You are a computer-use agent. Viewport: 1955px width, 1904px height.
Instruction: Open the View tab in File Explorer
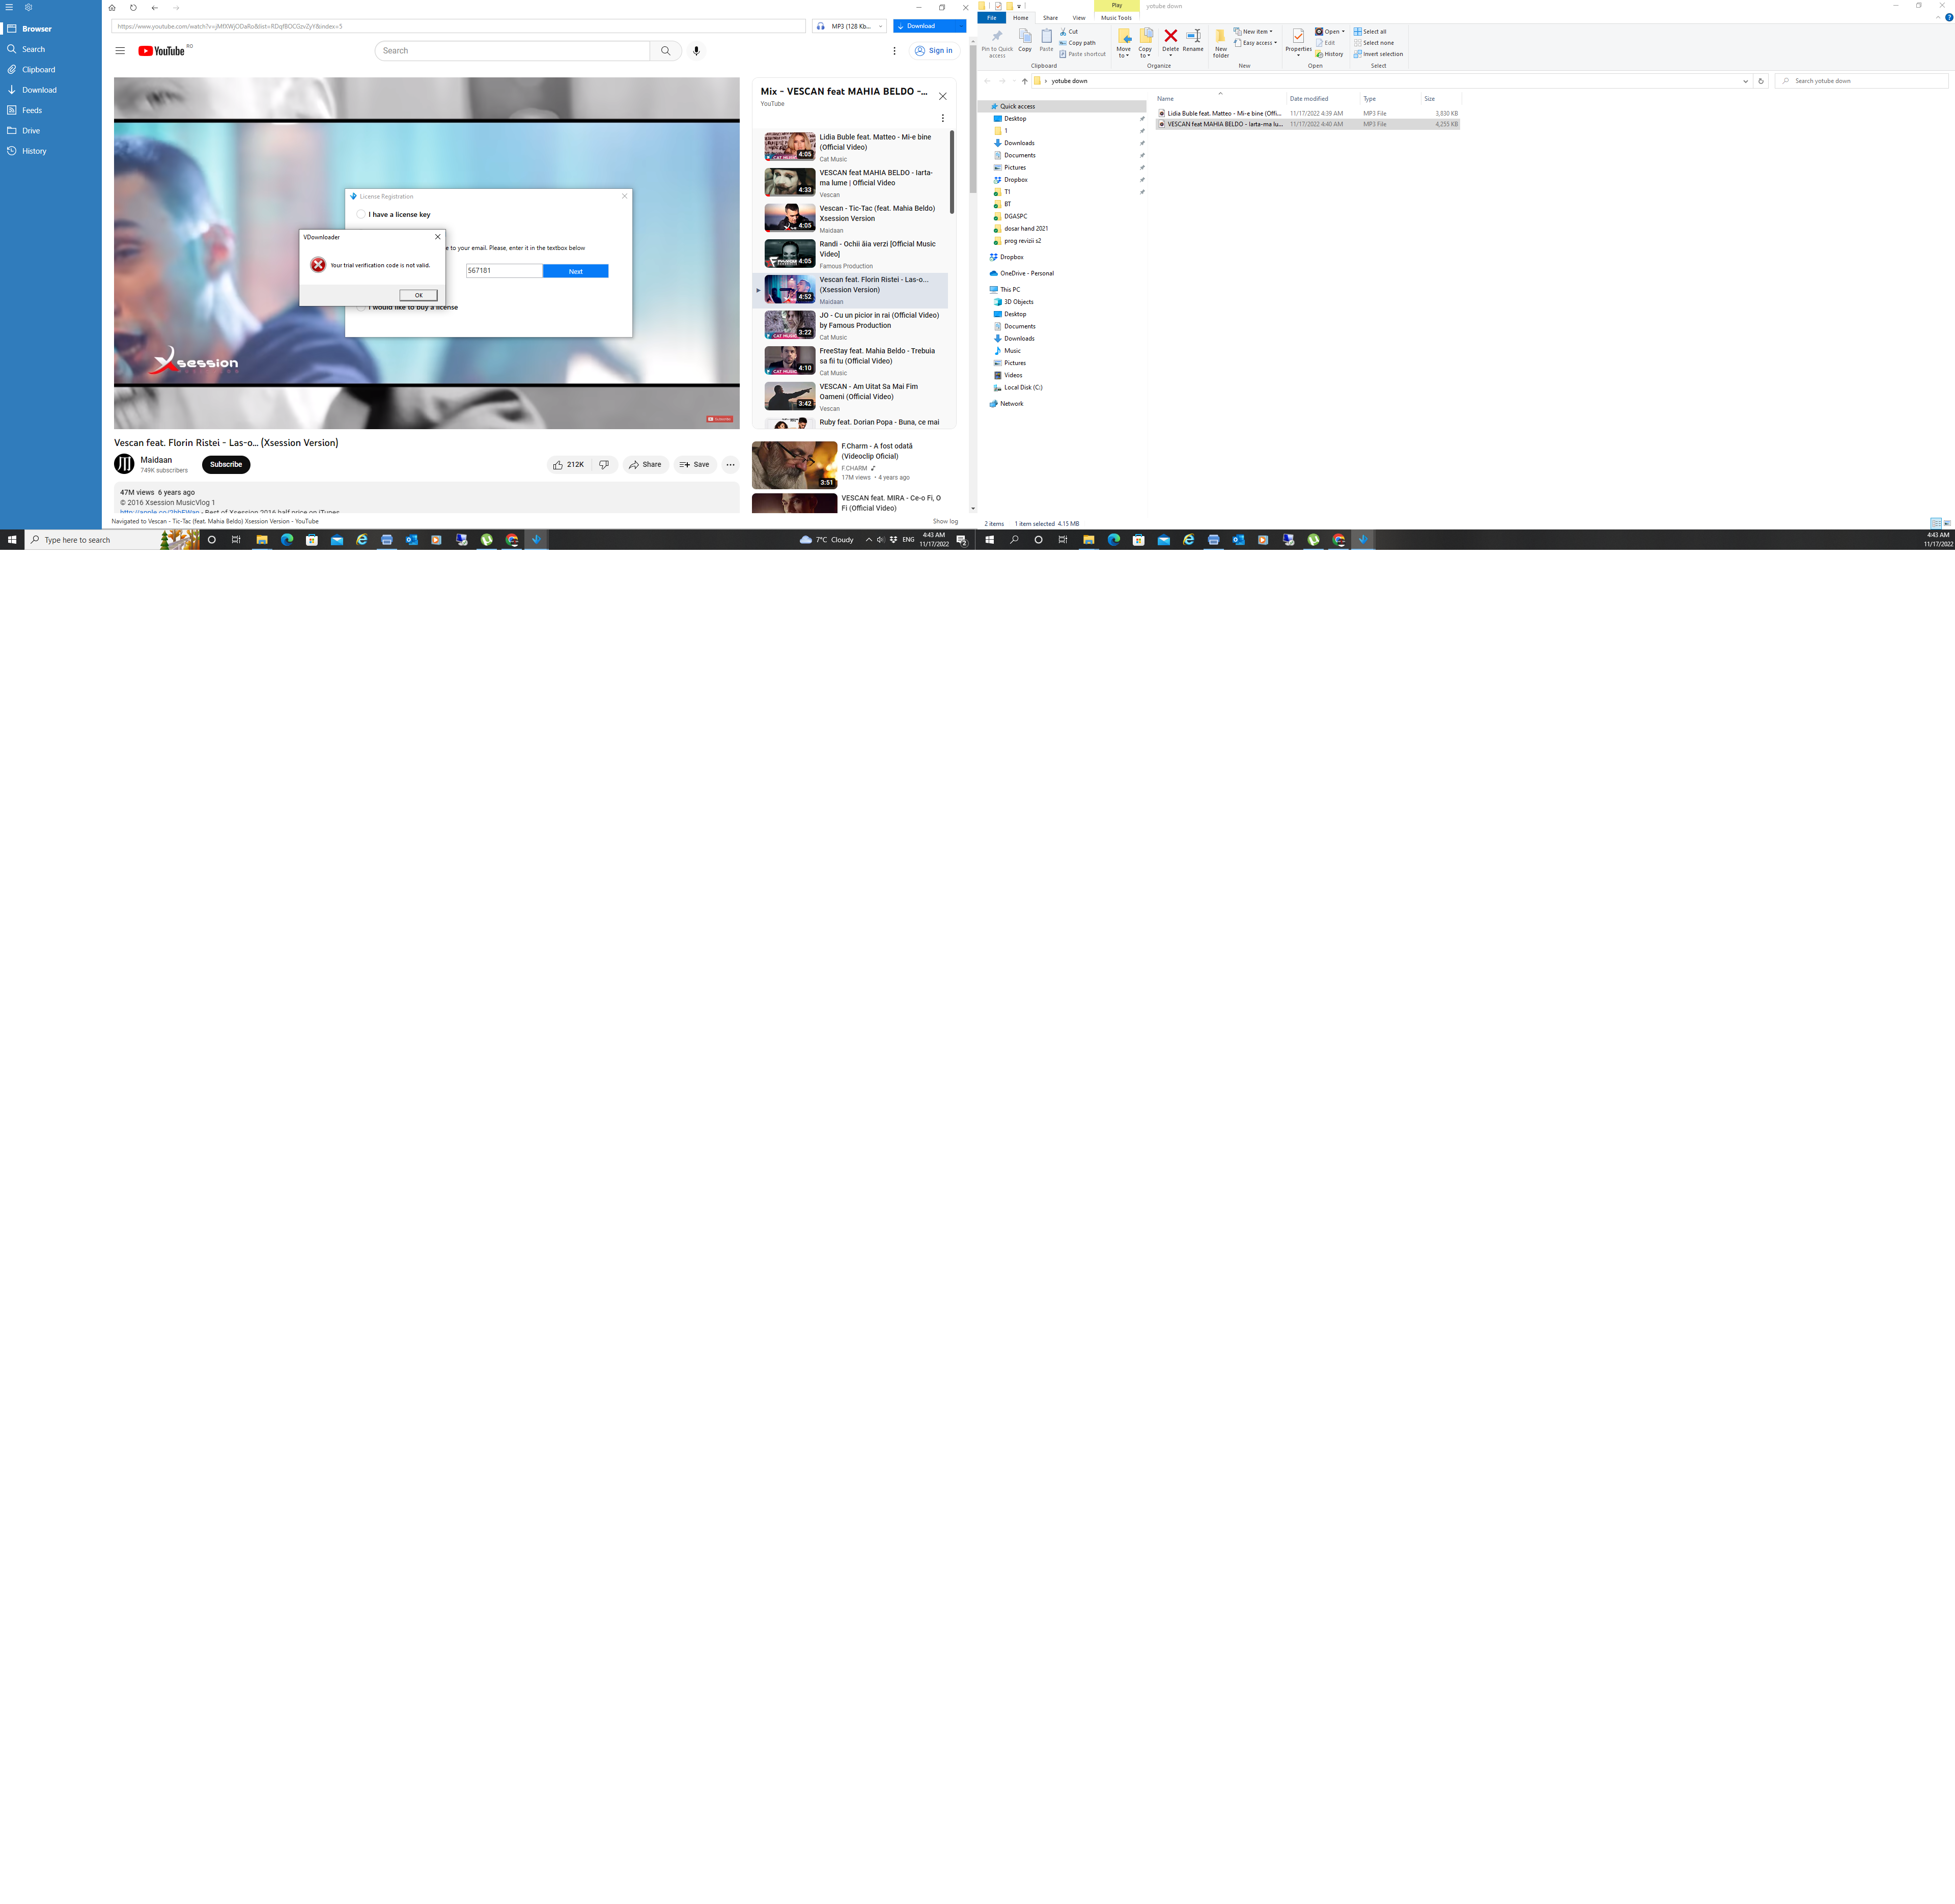(x=1079, y=17)
